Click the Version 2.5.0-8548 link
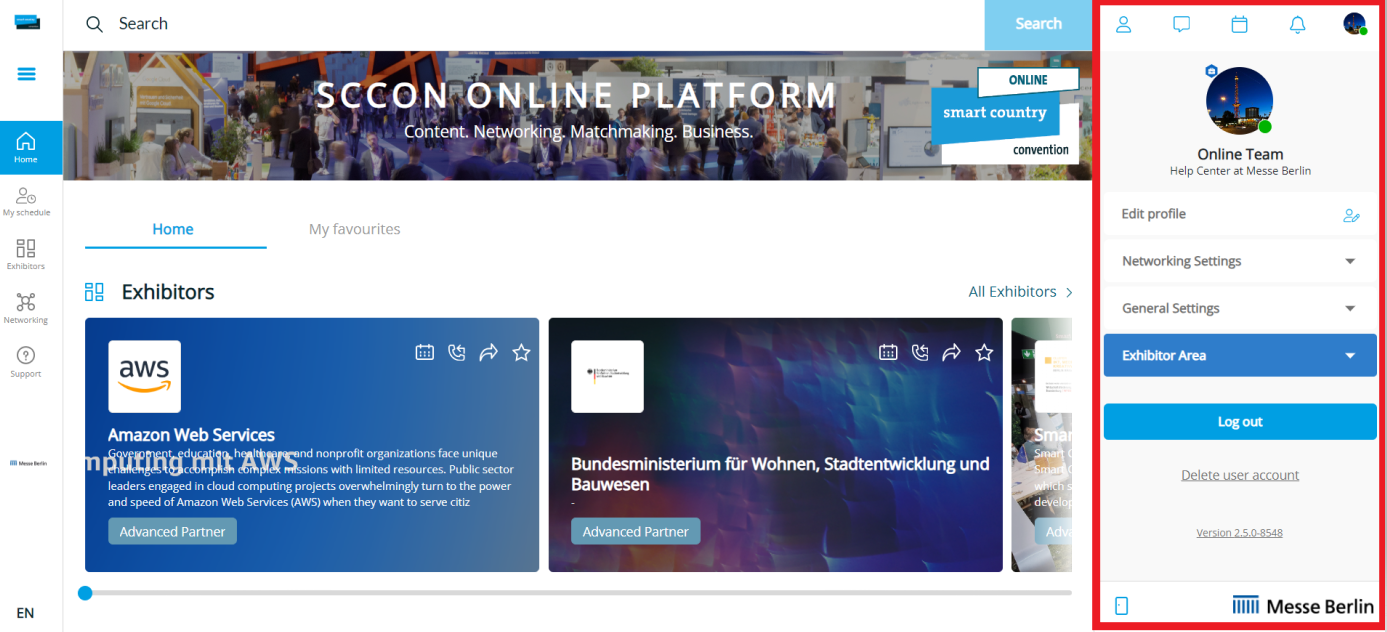Screen dimensions: 1387x632 click(1240, 533)
